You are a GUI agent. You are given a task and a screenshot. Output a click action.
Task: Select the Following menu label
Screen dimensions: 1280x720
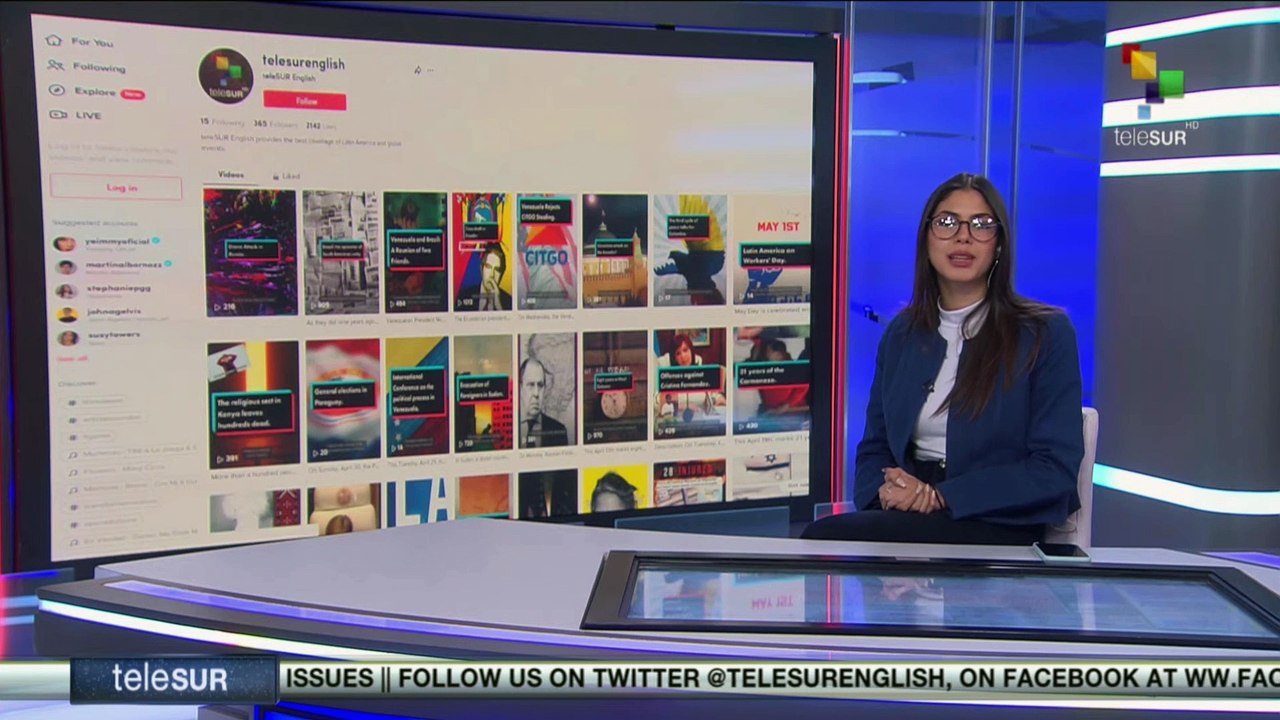click(99, 68)
